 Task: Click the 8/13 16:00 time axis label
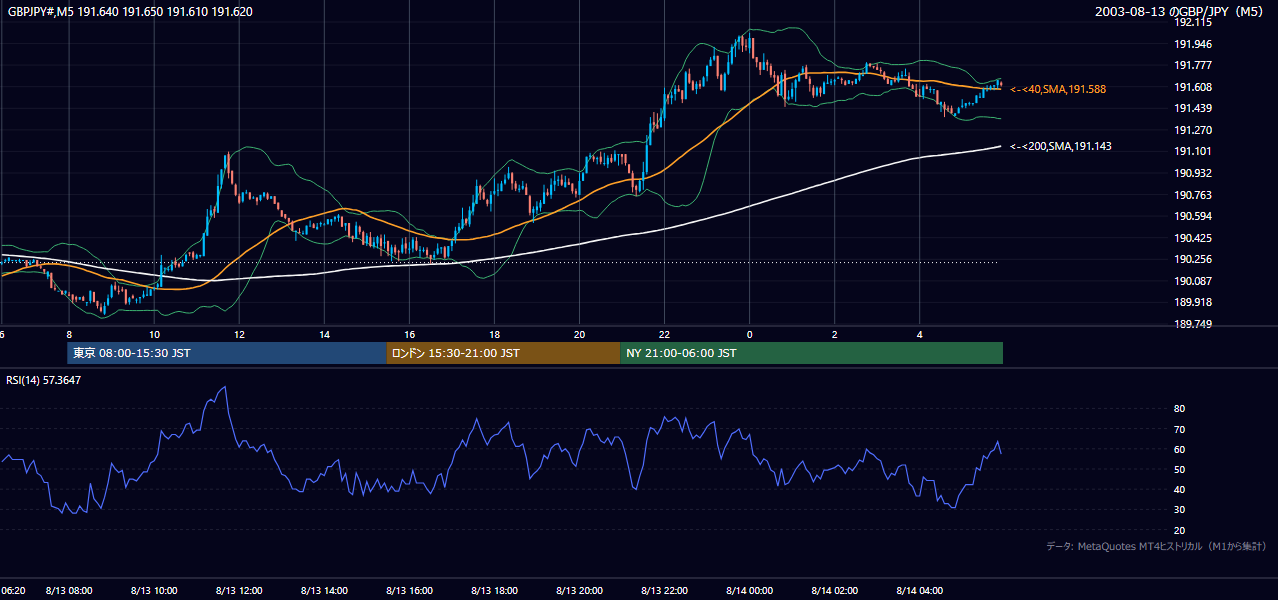(409, 591)
